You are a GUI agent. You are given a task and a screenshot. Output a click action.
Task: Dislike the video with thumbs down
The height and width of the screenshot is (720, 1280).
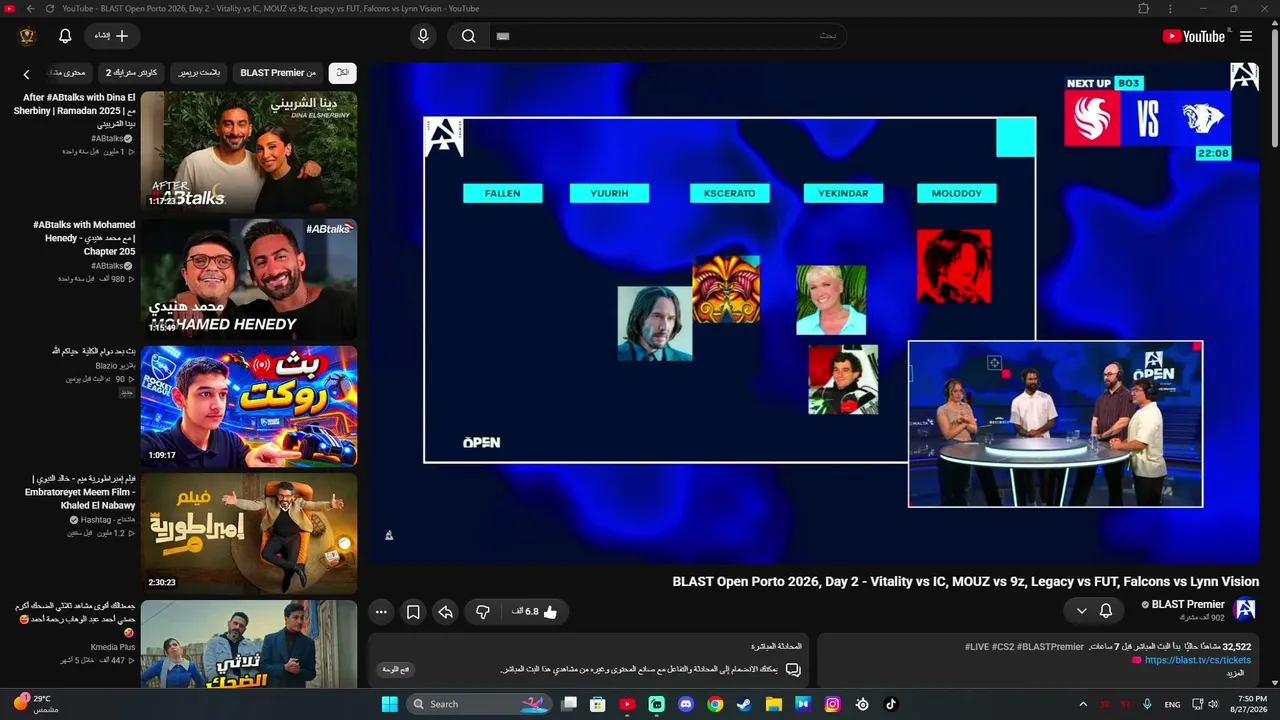[x=483, y=611]
